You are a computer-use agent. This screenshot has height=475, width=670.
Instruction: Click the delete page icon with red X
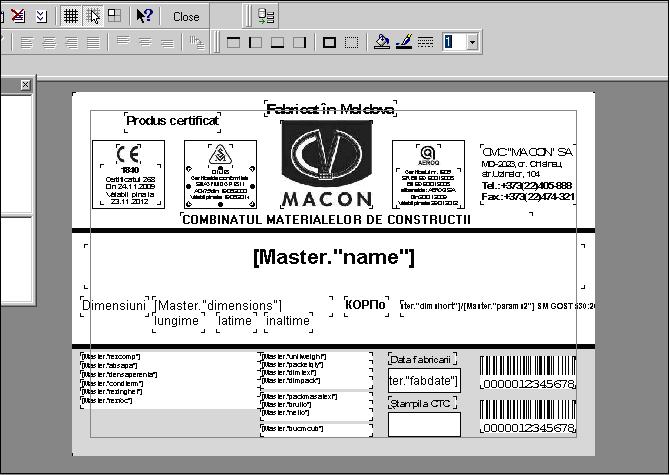(18, 16)
